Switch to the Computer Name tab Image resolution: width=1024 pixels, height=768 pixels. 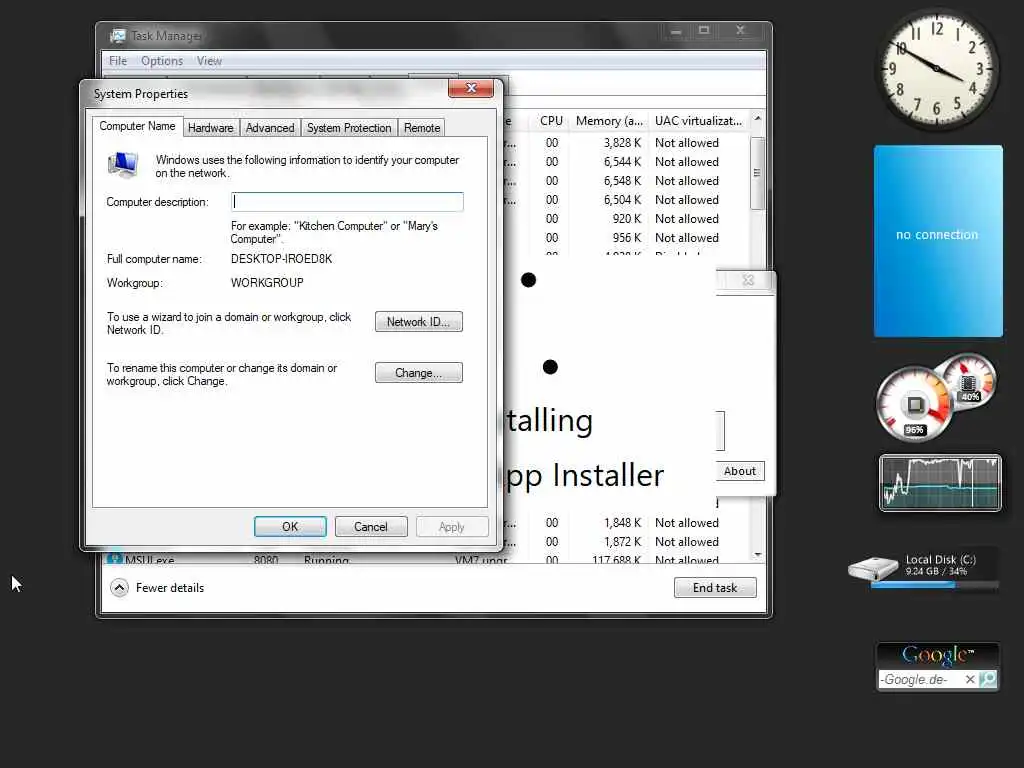point(137,127)
